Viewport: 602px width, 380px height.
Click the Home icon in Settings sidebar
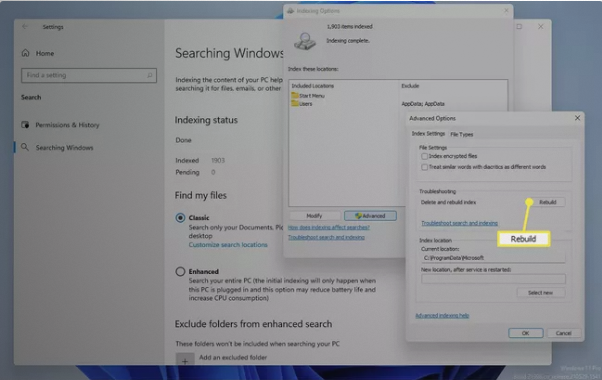[x=25, y=53]
